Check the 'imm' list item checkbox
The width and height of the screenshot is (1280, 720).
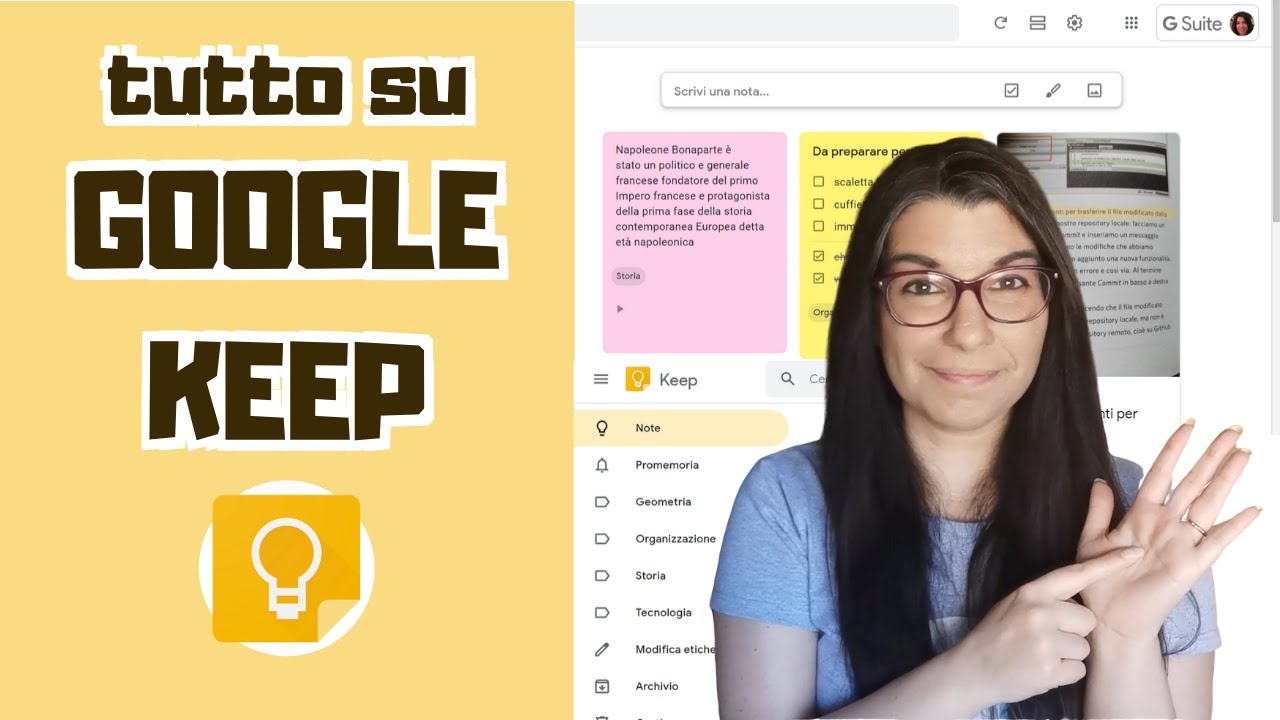(818, 227)
